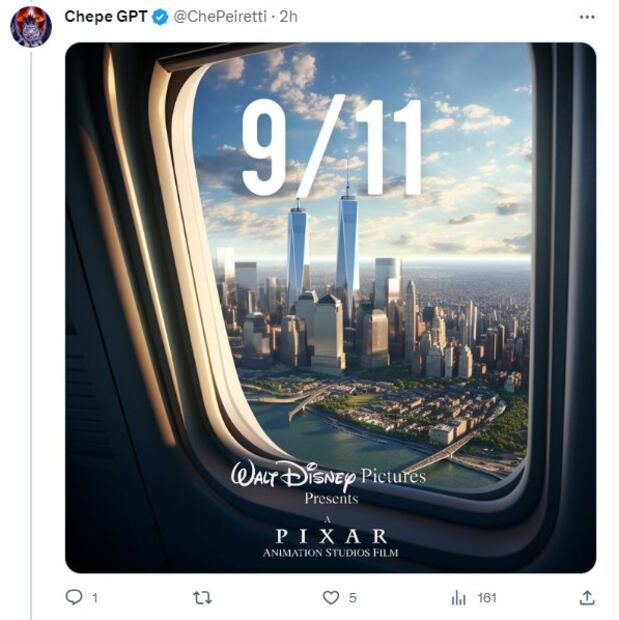Click the blue verified checkmark badge
619x620 pixels.
161,17
